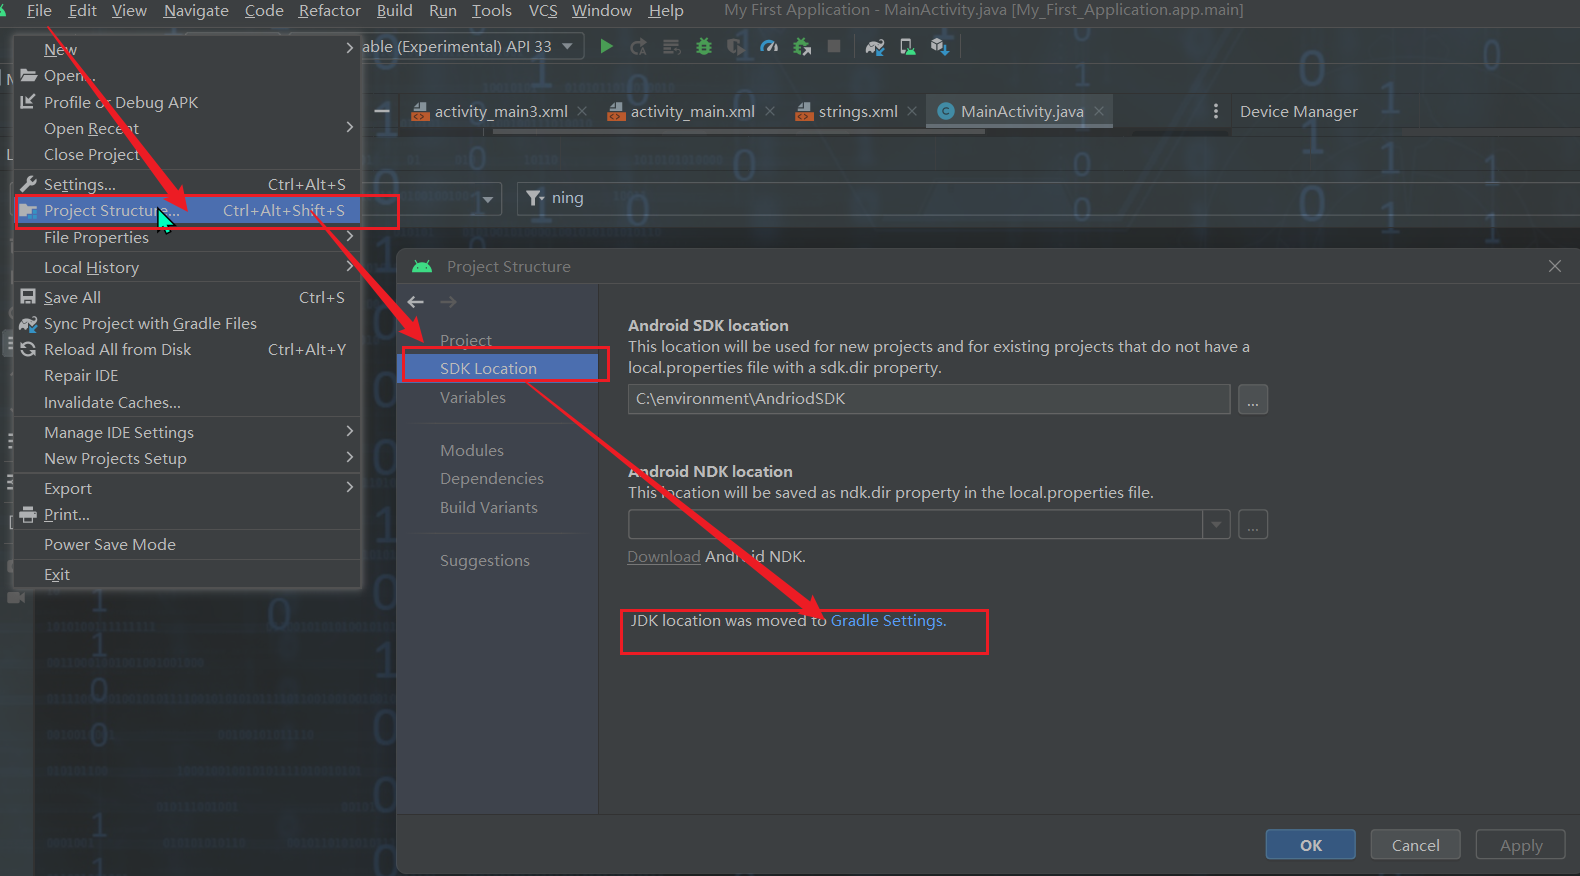Go back with the Project Structure left arrow
This screenshot has width=1580, height=876.
[416, 302]
